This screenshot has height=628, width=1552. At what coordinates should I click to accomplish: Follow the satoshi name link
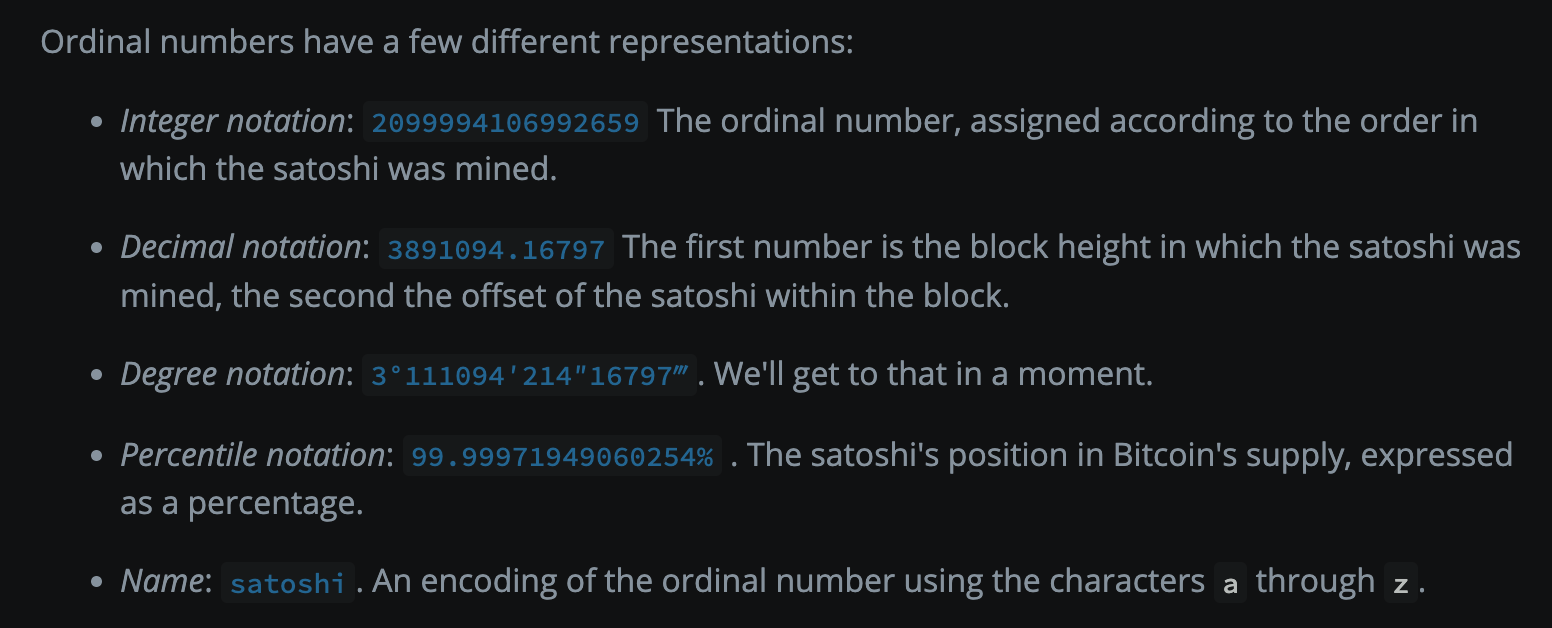click(x=288, y=583)
